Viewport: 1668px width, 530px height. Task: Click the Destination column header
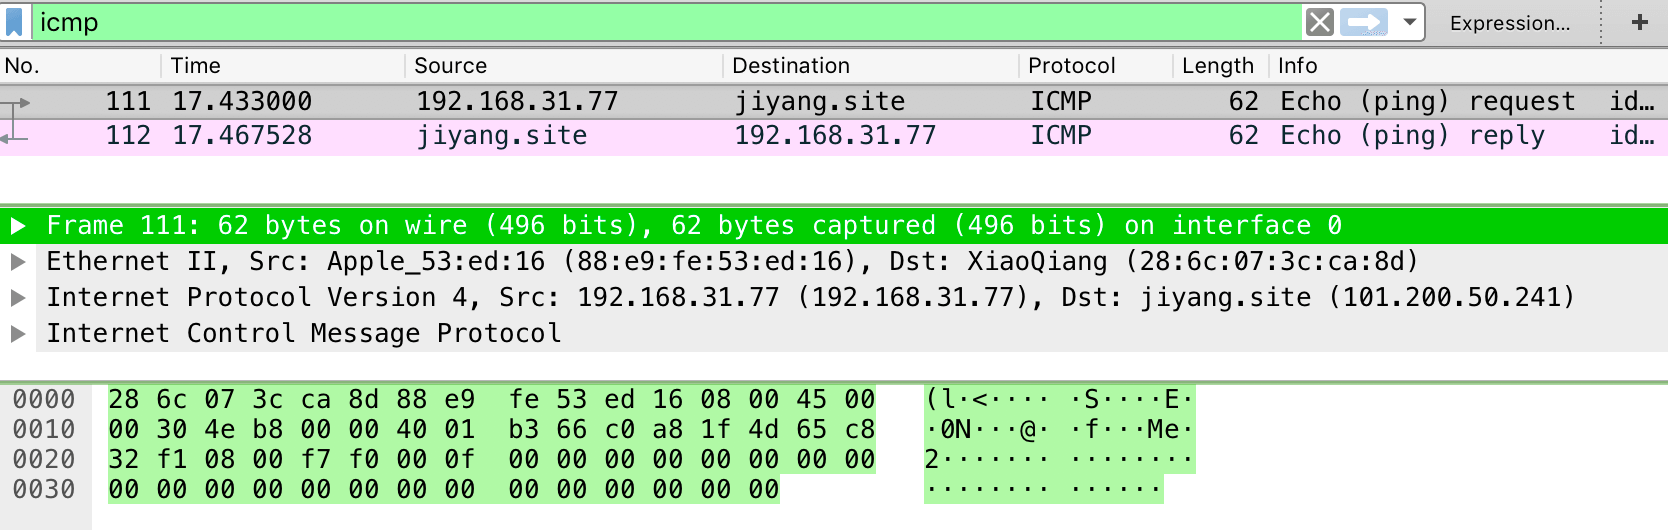(870, 66)
